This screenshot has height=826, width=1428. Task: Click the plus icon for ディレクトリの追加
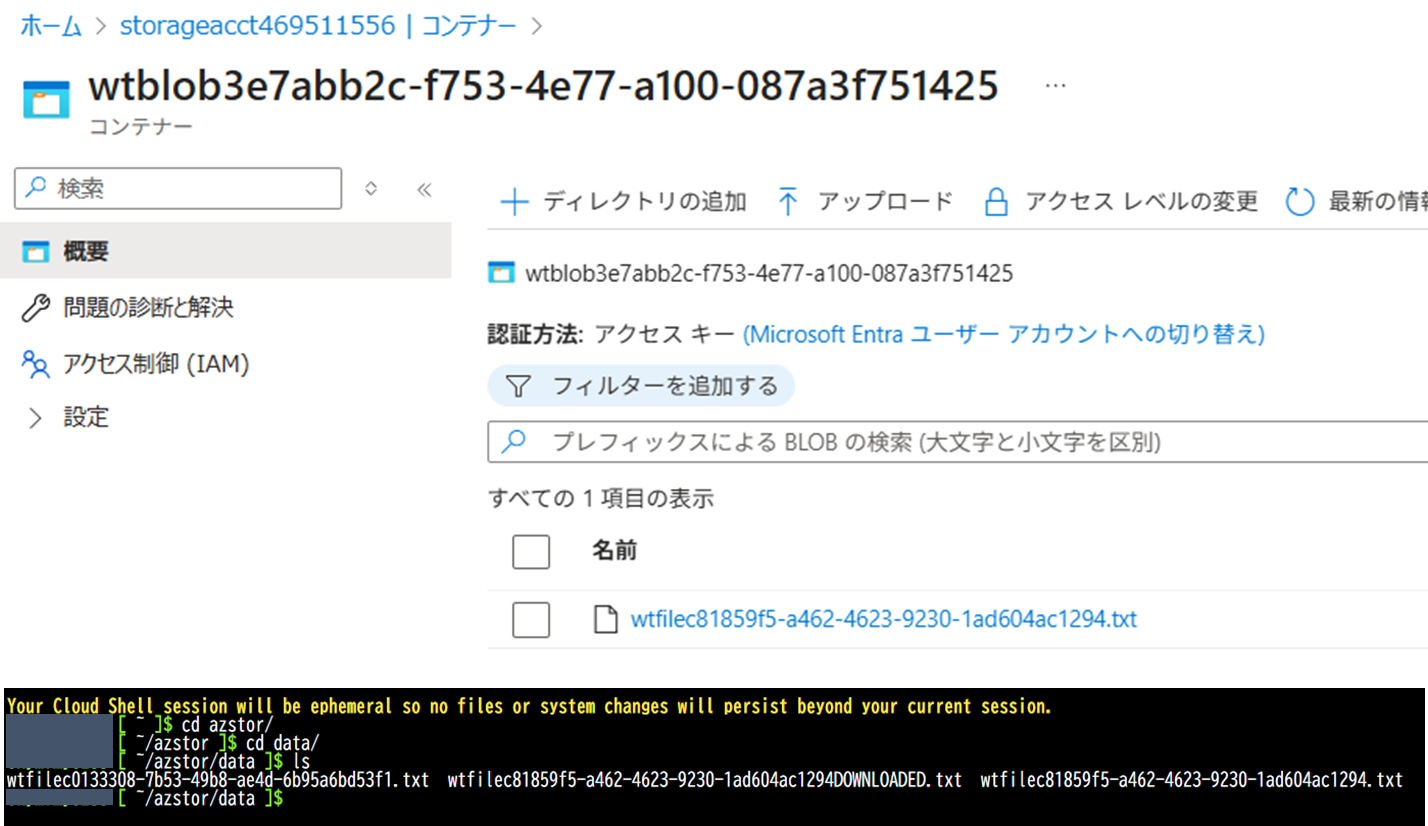point(514,202)
